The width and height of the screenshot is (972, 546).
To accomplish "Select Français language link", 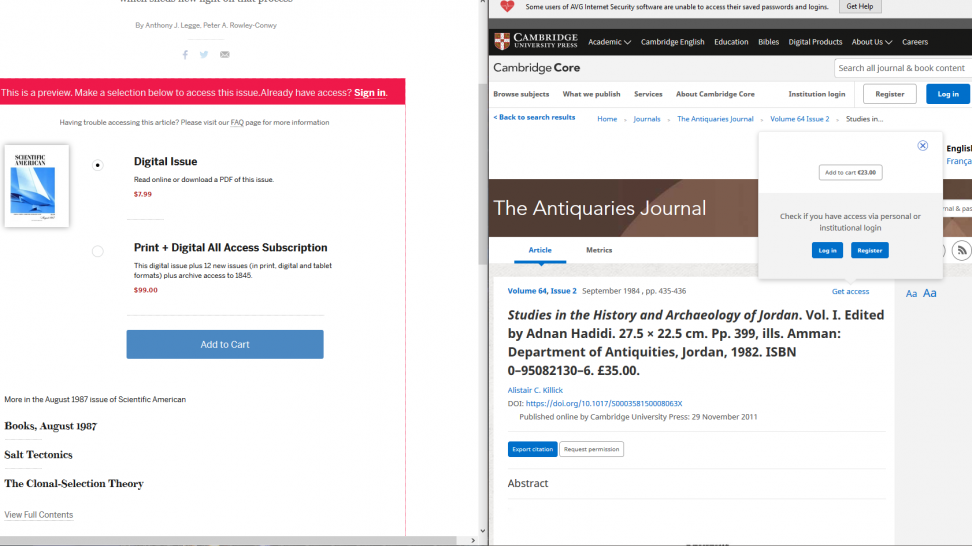I will click(959, 161).
